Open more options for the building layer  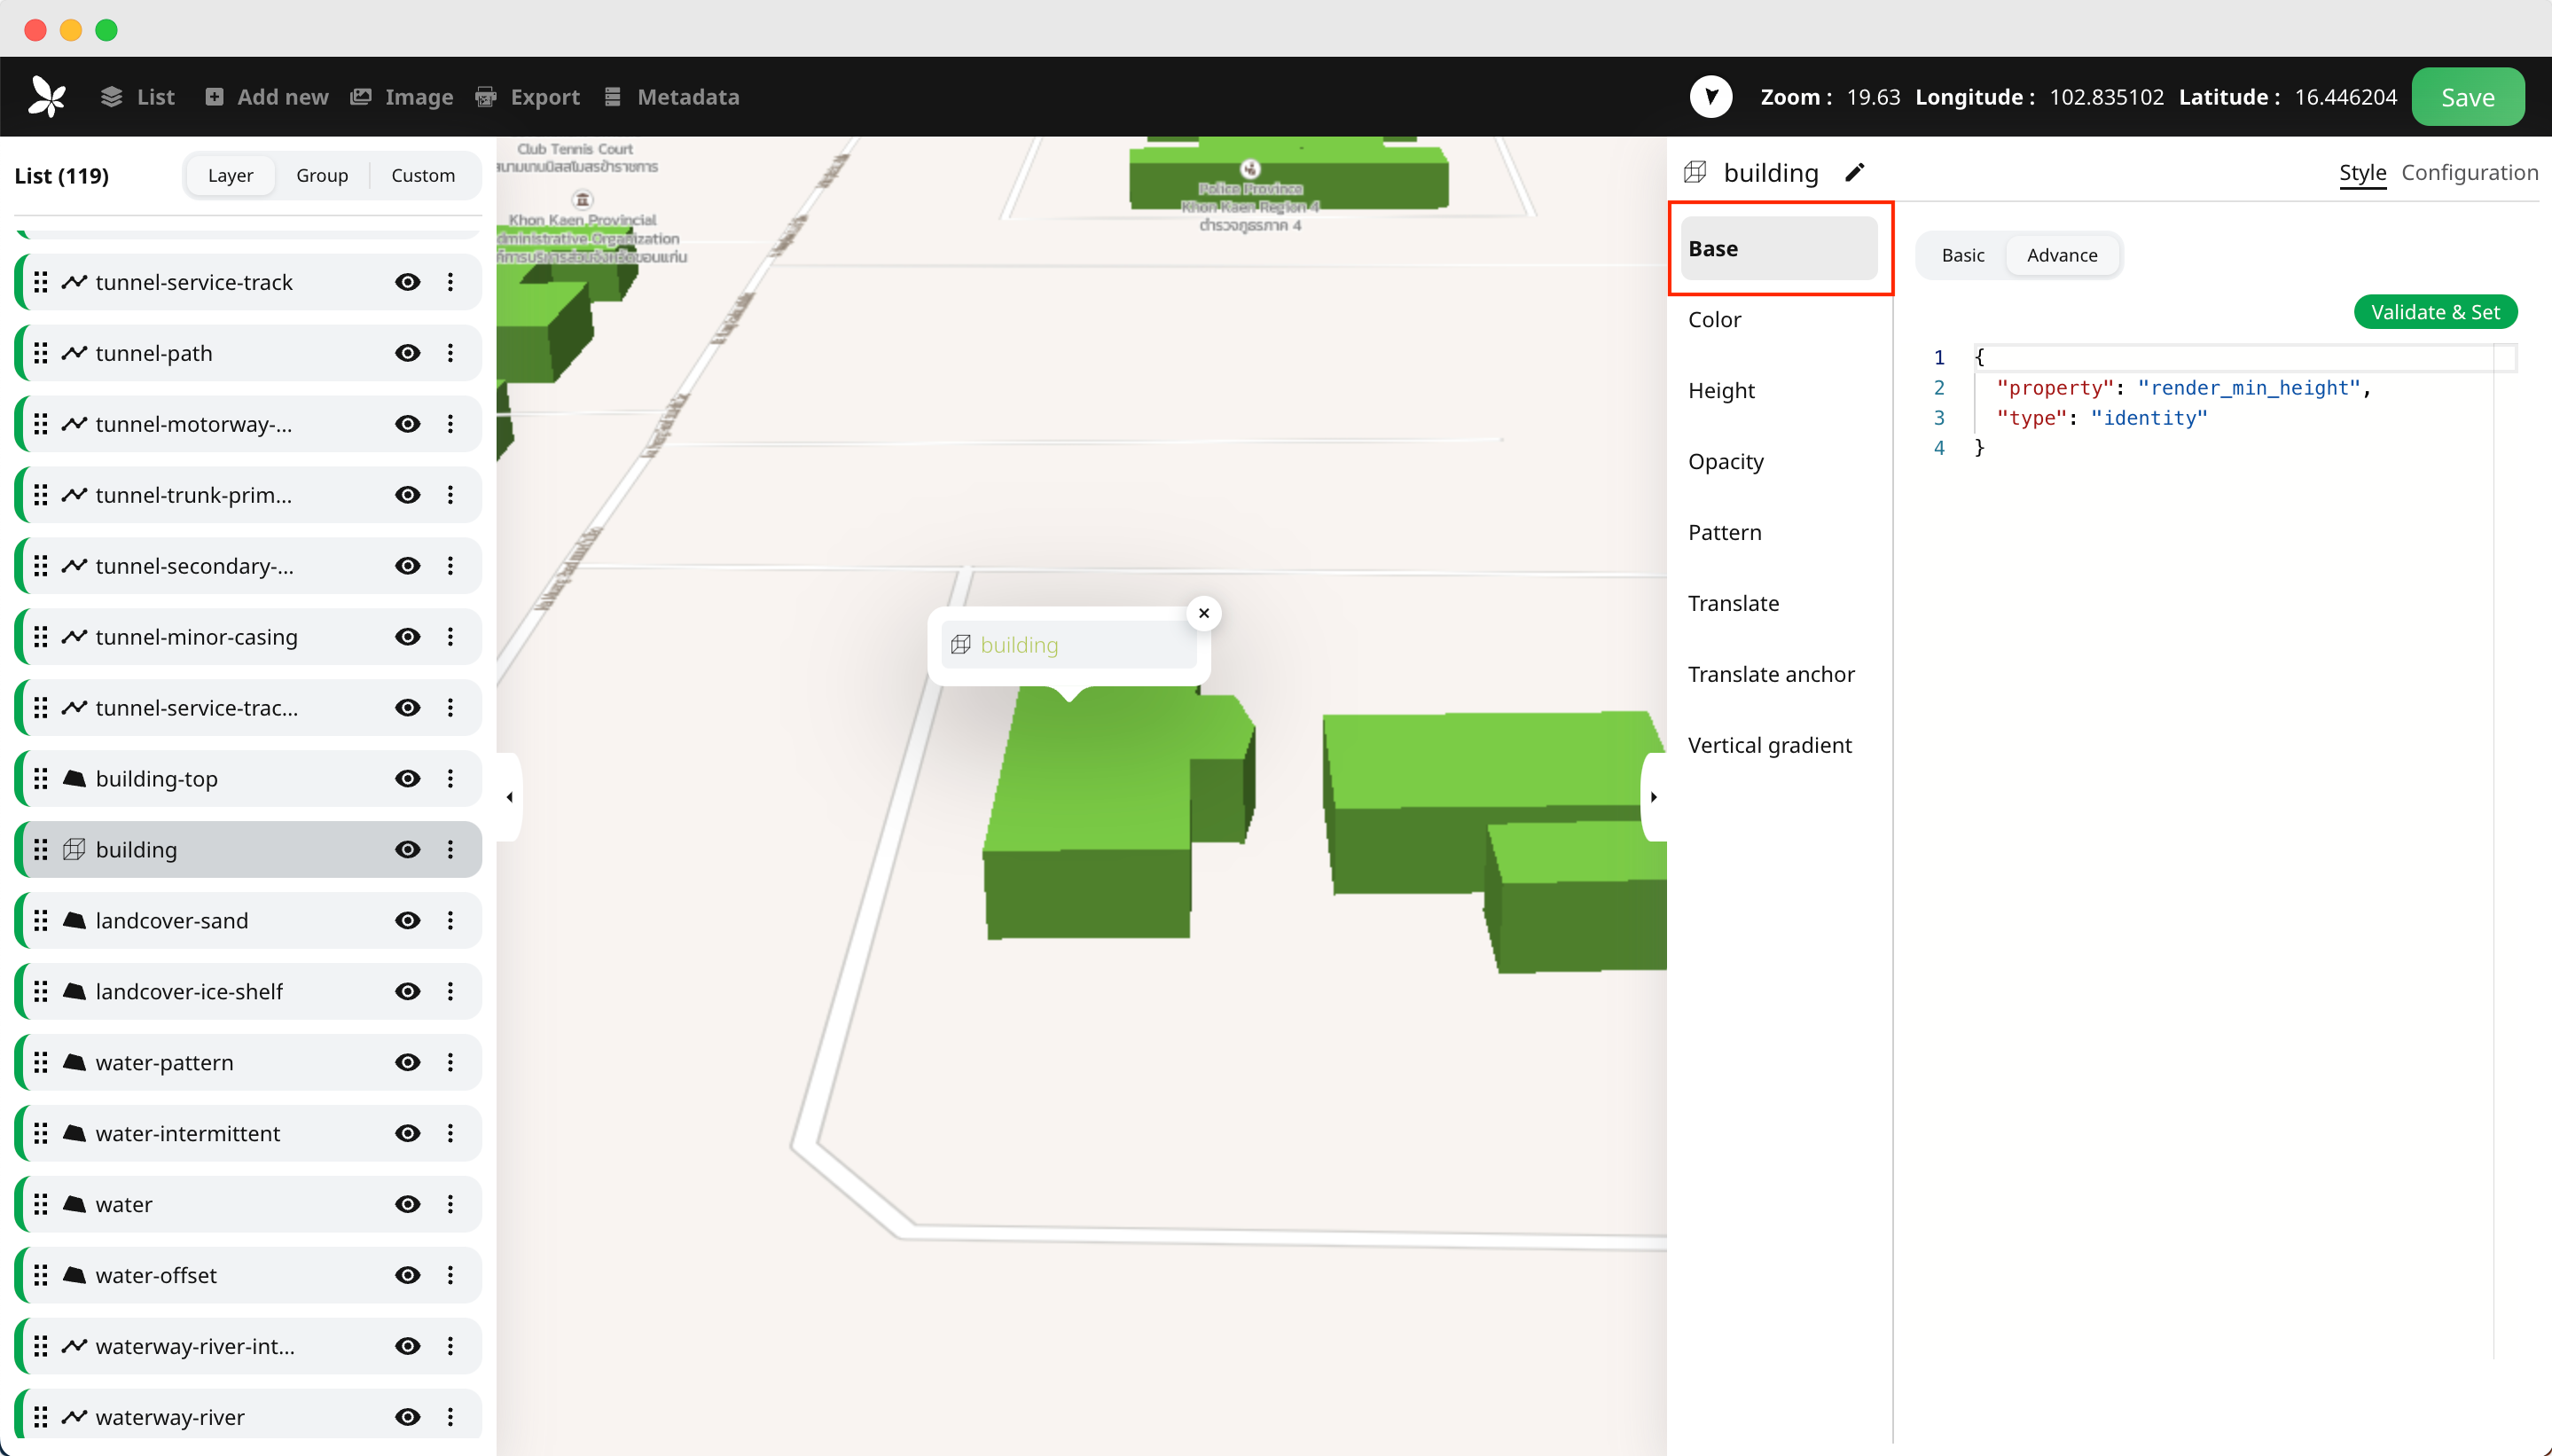coord(451,850)
